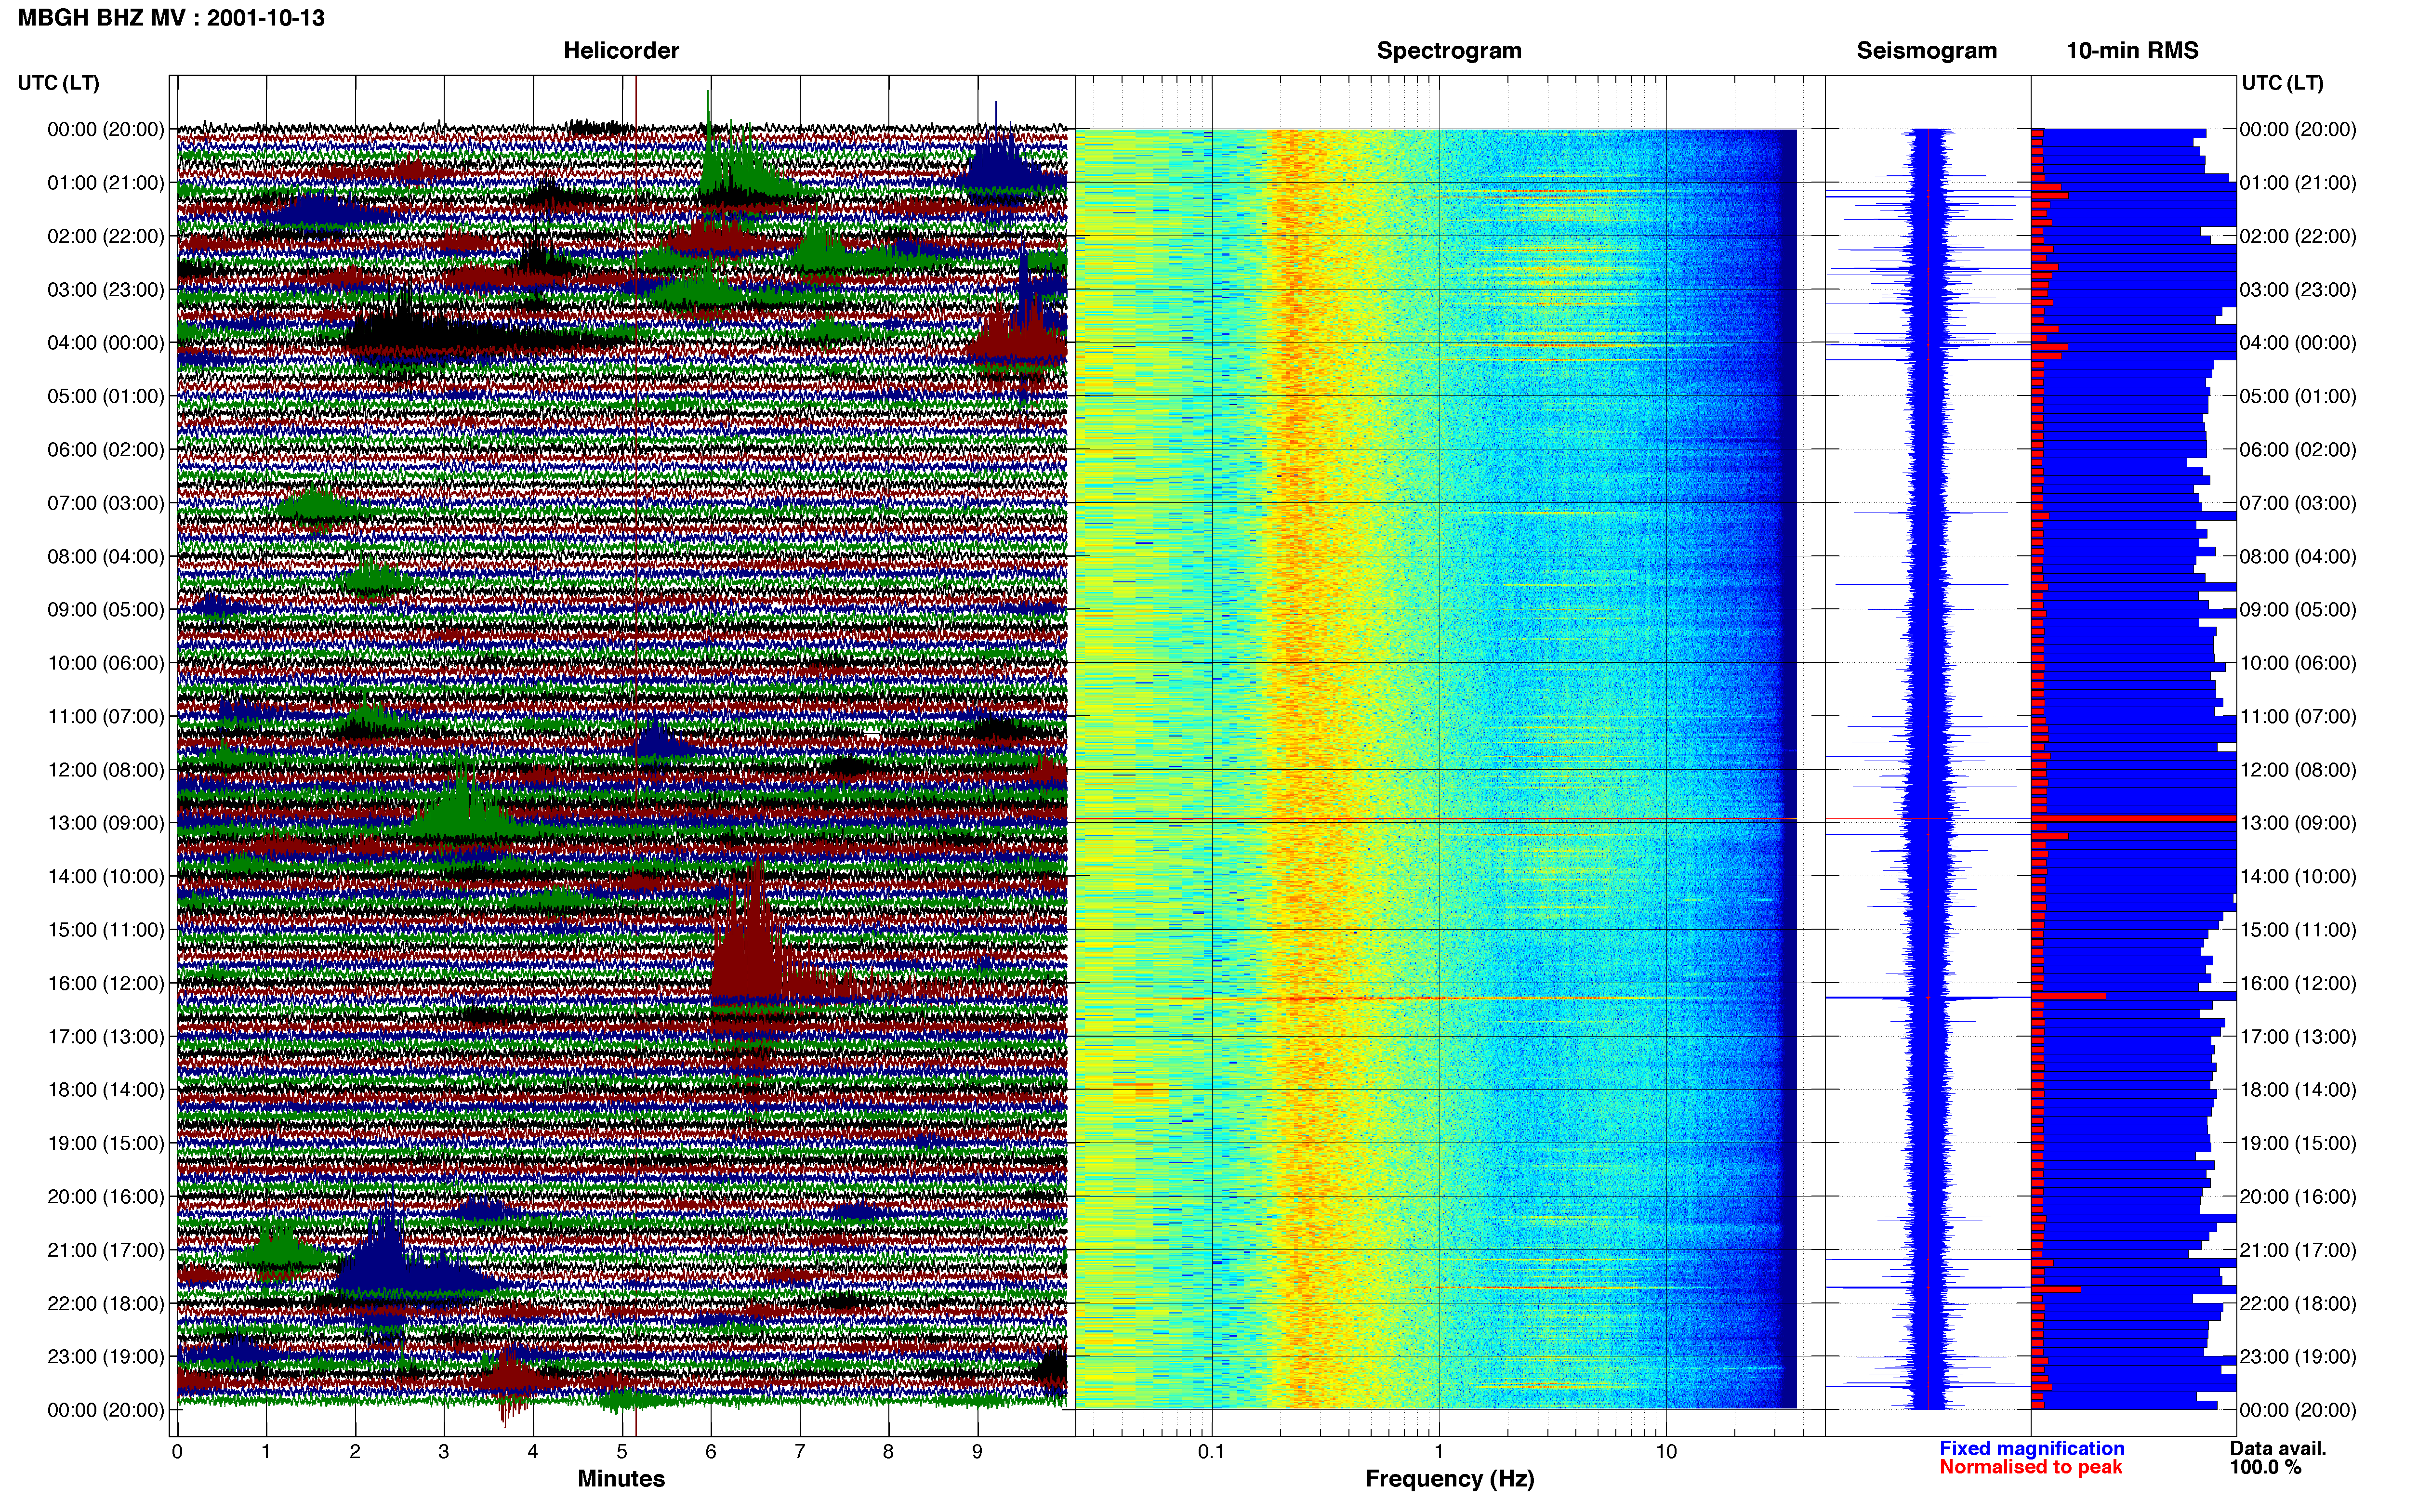2418x1512 pixels.
Task: Click the frequency tick label '10'
Action: (x=1666, y=1452)
